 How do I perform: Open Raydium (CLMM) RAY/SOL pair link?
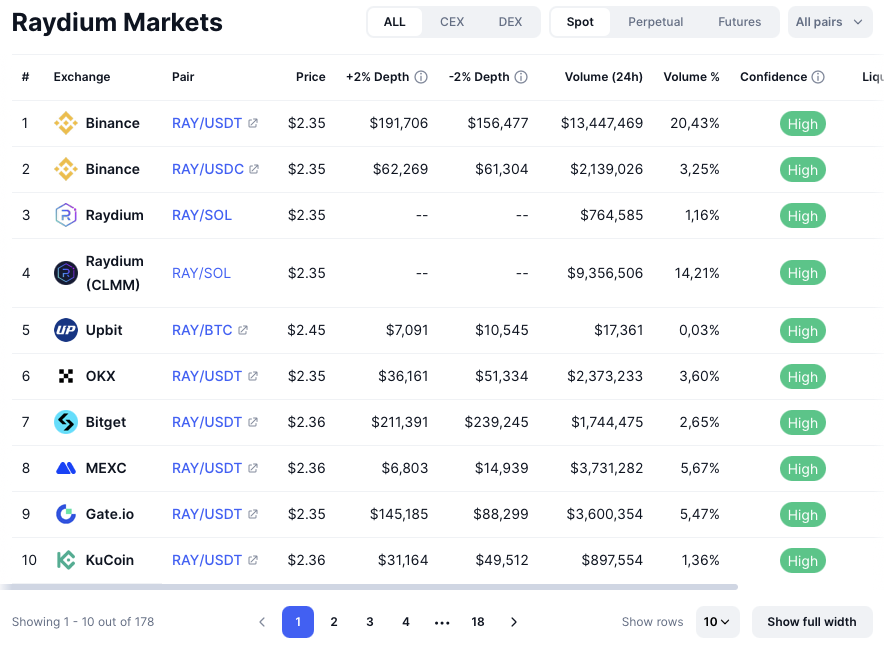(201, 273)
